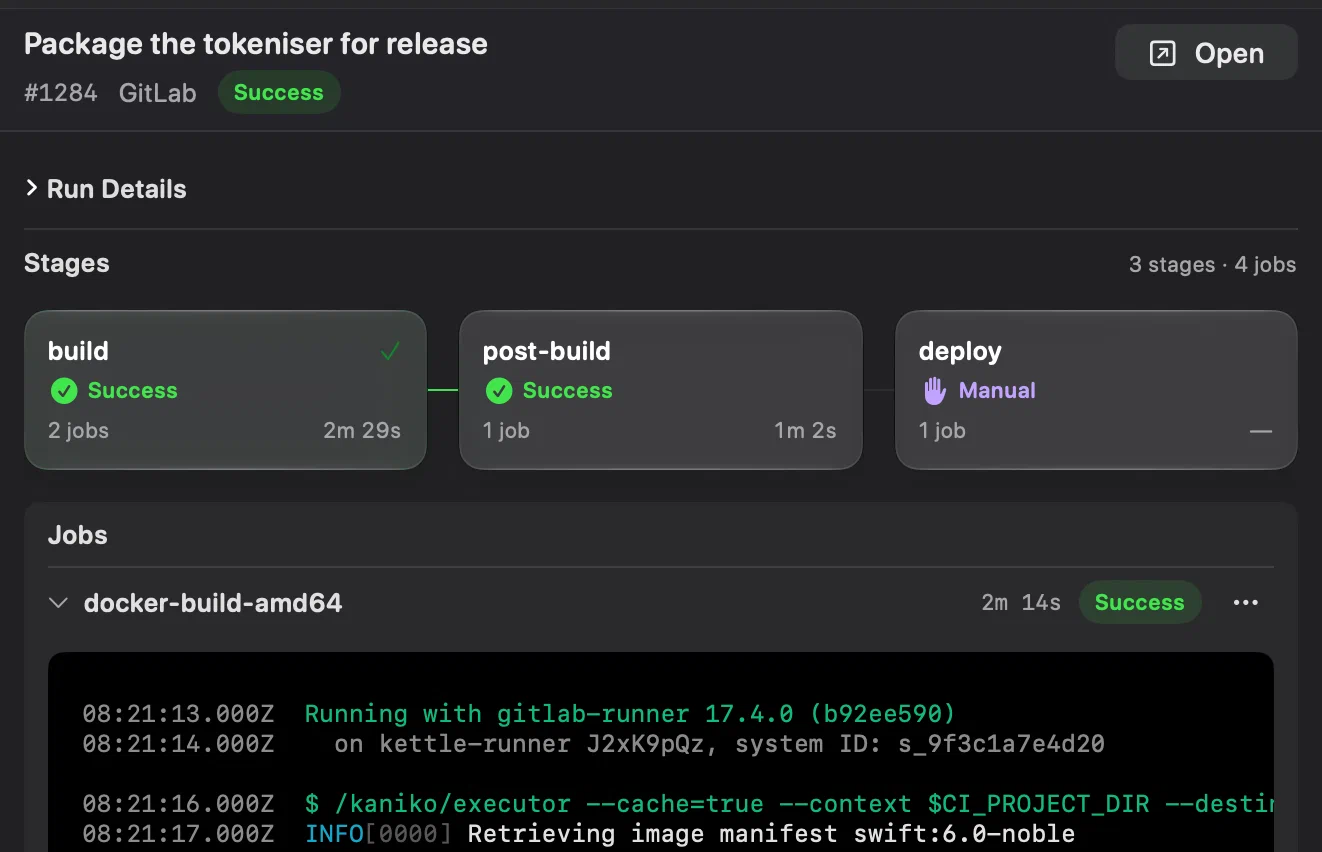Image resolution: width=1322 pixels, height=852 pixels.
Task: Click the Stages section heading
Action: [x=67, y=264]
